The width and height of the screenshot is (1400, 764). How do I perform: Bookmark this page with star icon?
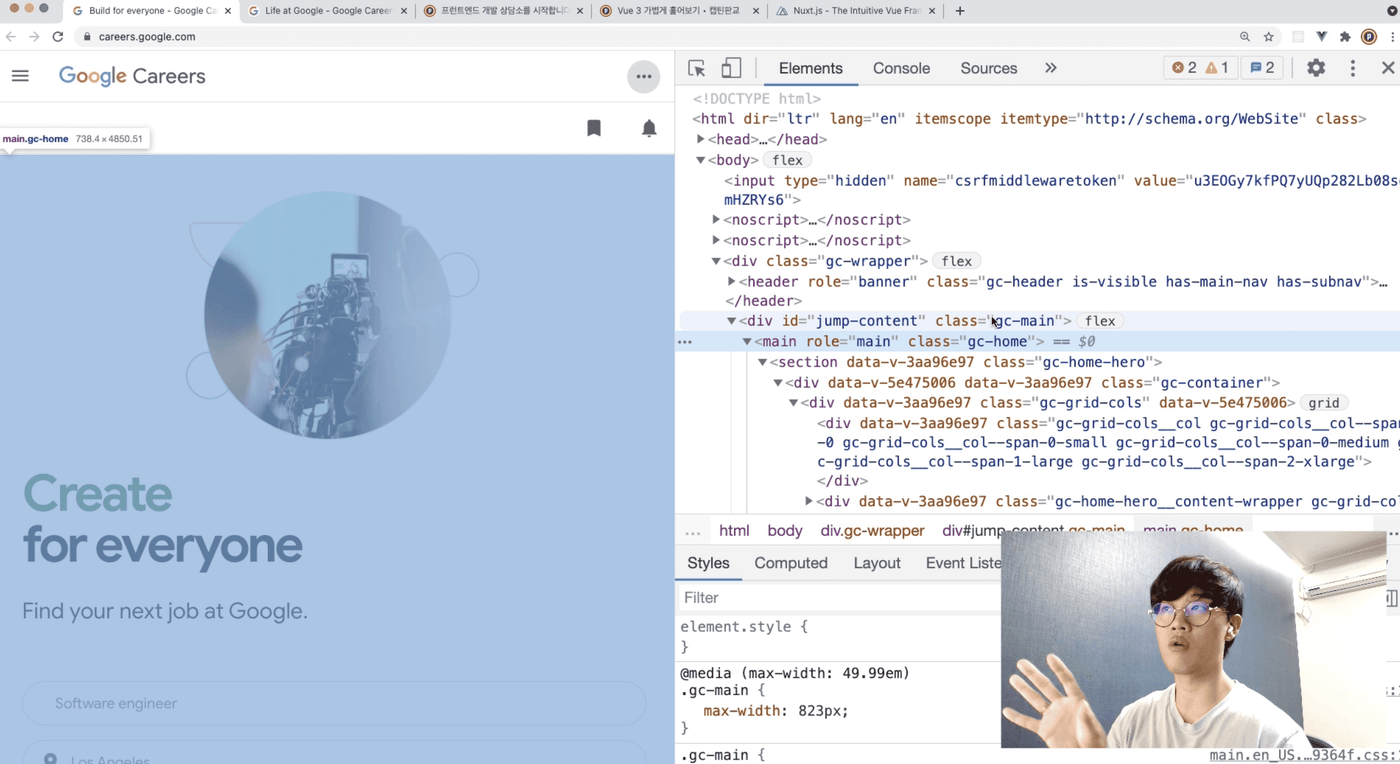[1269, 36]
